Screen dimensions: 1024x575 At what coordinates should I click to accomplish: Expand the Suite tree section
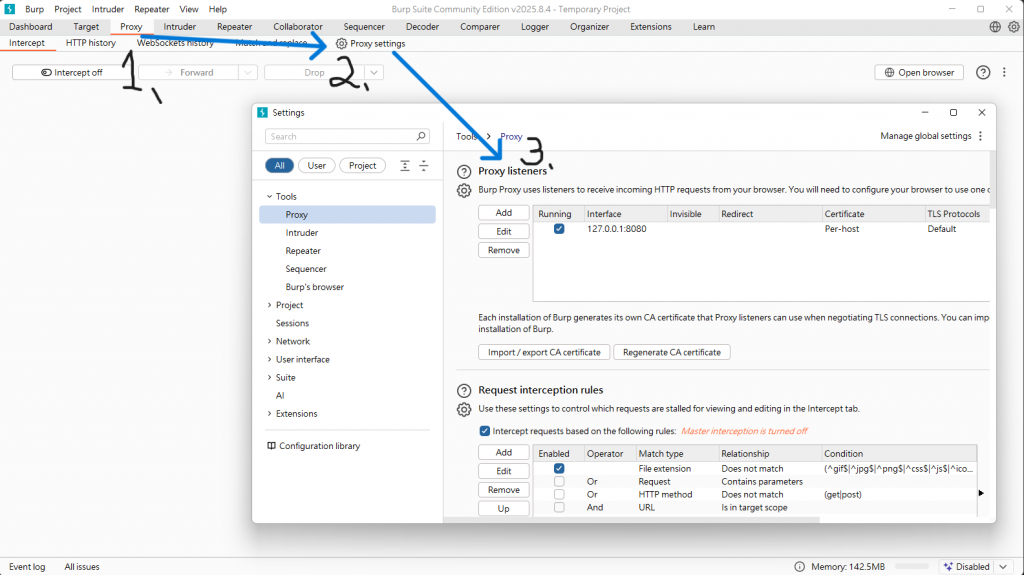pos(269,378)
